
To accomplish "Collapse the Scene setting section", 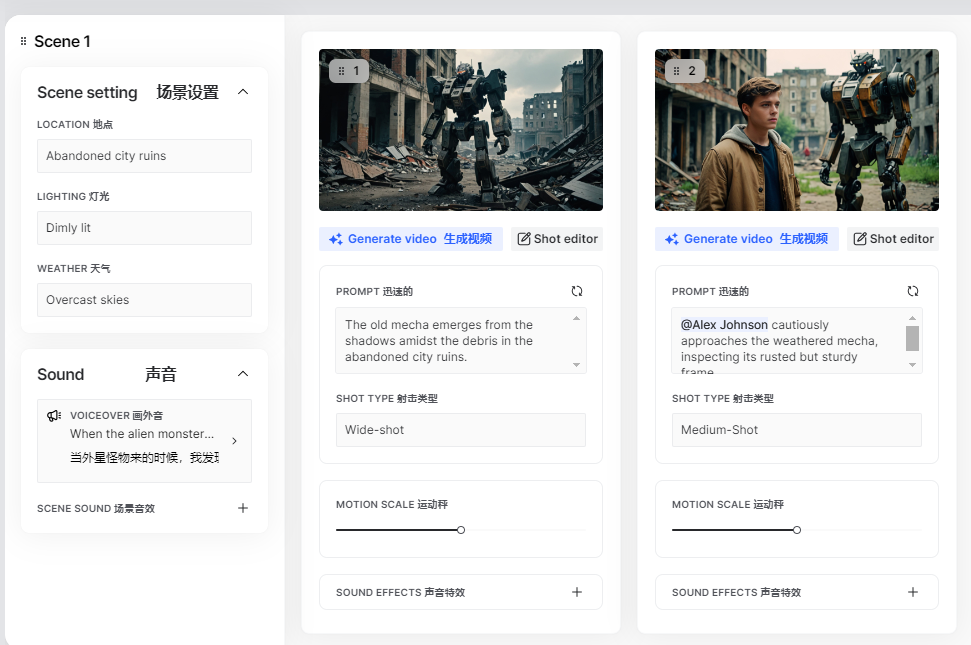I will point(243,92).
